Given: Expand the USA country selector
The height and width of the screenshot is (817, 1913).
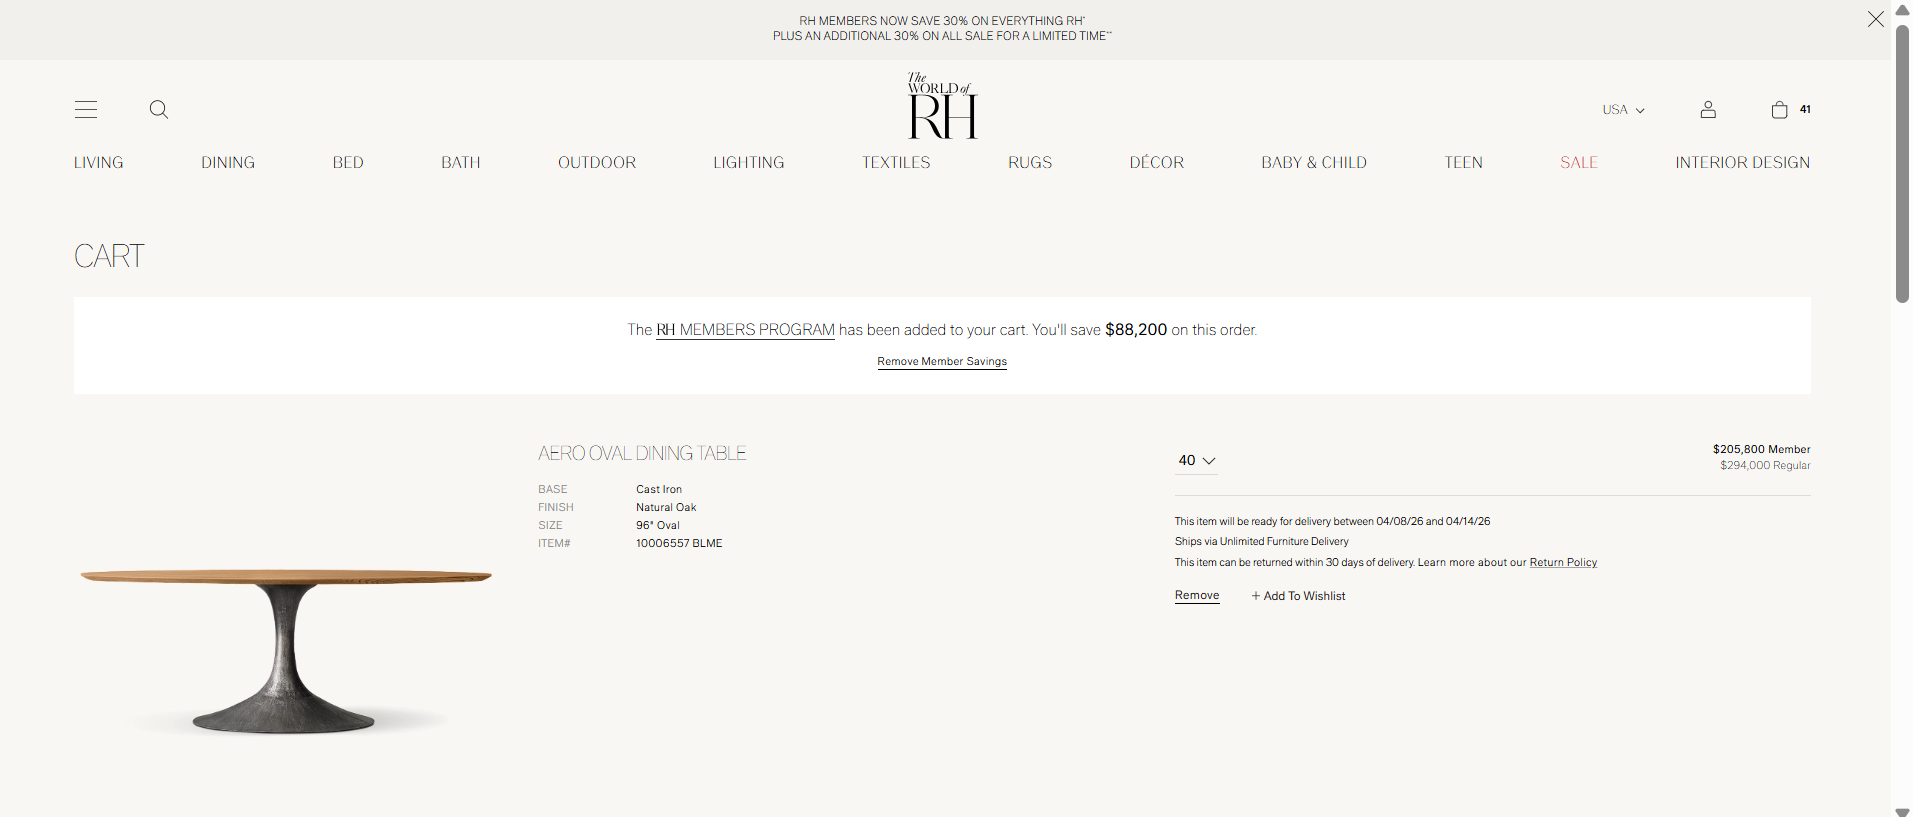Looking at the screenshot, I should pos(1623,110).
